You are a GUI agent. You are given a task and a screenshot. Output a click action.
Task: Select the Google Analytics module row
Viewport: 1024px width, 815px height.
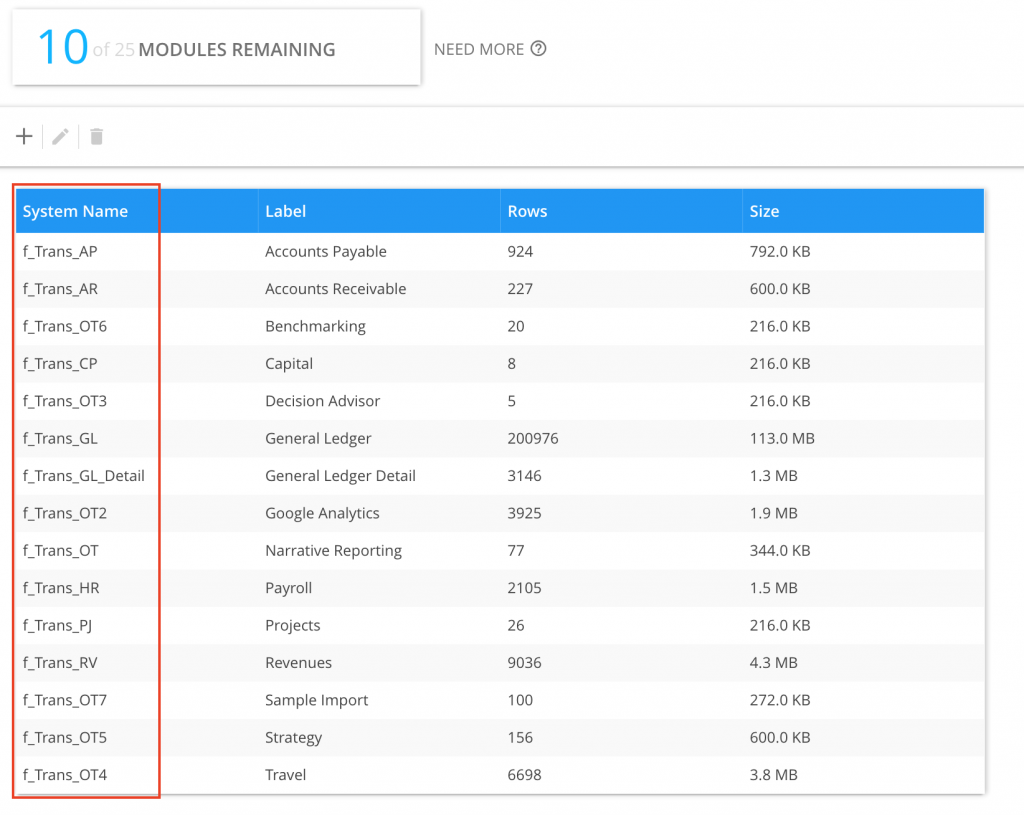[322, 513]
